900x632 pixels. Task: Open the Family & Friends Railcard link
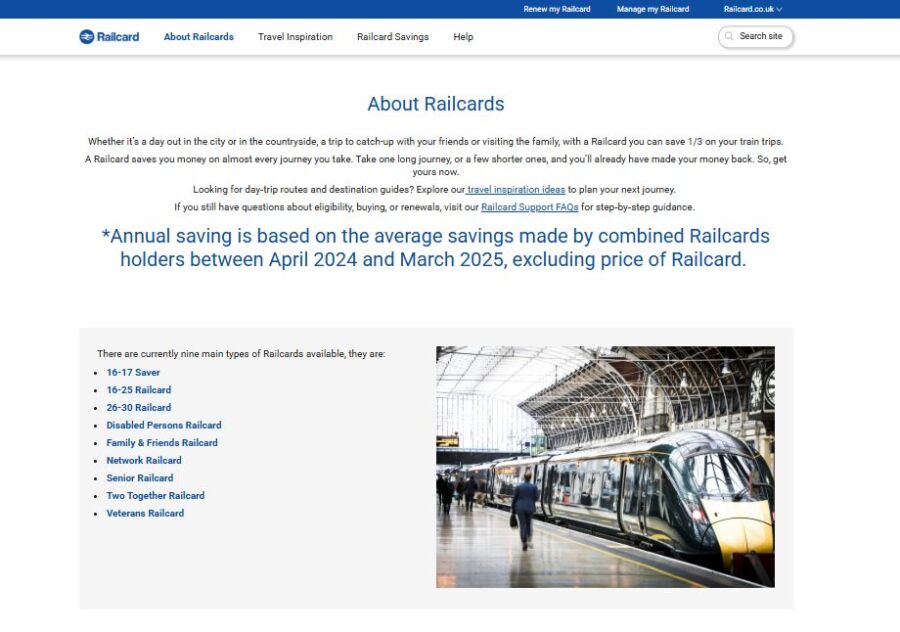(x=162, y=443)
